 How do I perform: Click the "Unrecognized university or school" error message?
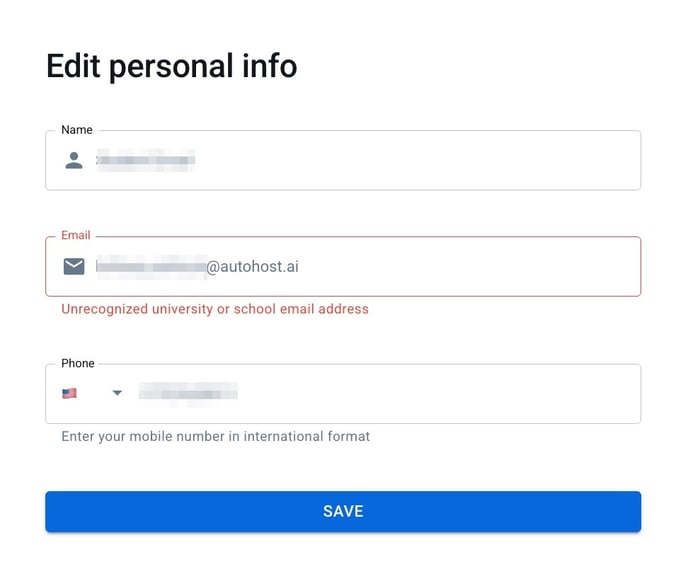pyautogui.click(x=215, y=309)
